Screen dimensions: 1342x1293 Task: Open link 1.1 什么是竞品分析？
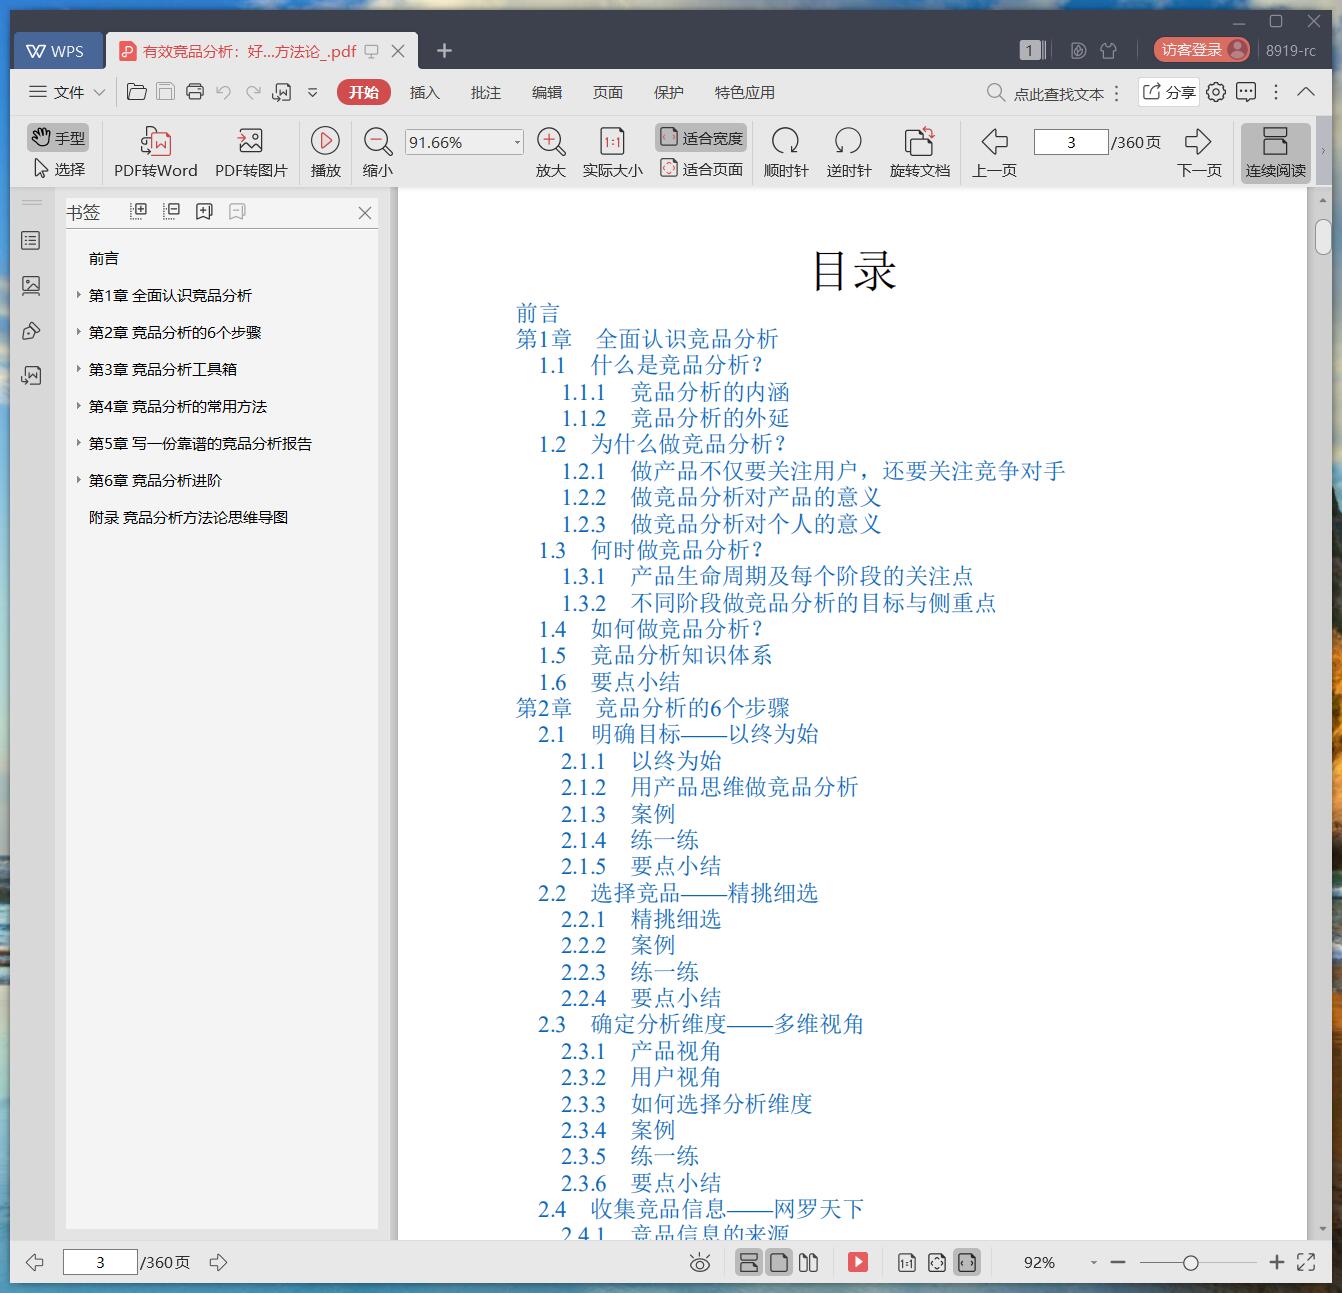[x=651, y=365]
